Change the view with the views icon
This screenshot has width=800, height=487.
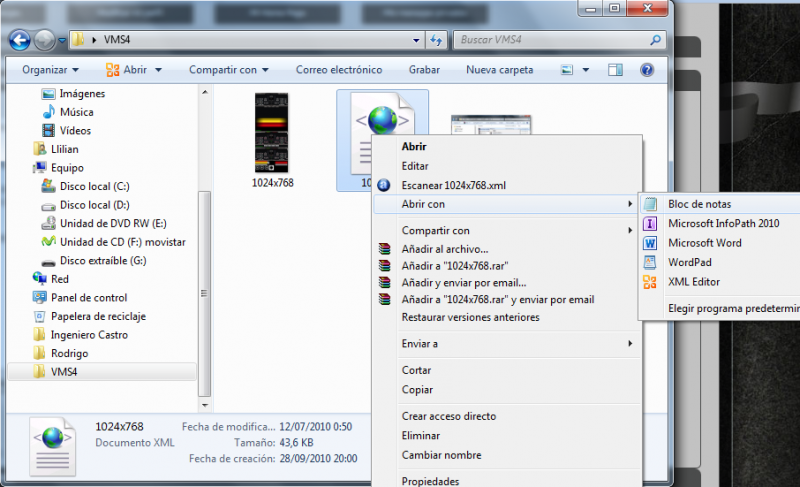pos(567,70)
